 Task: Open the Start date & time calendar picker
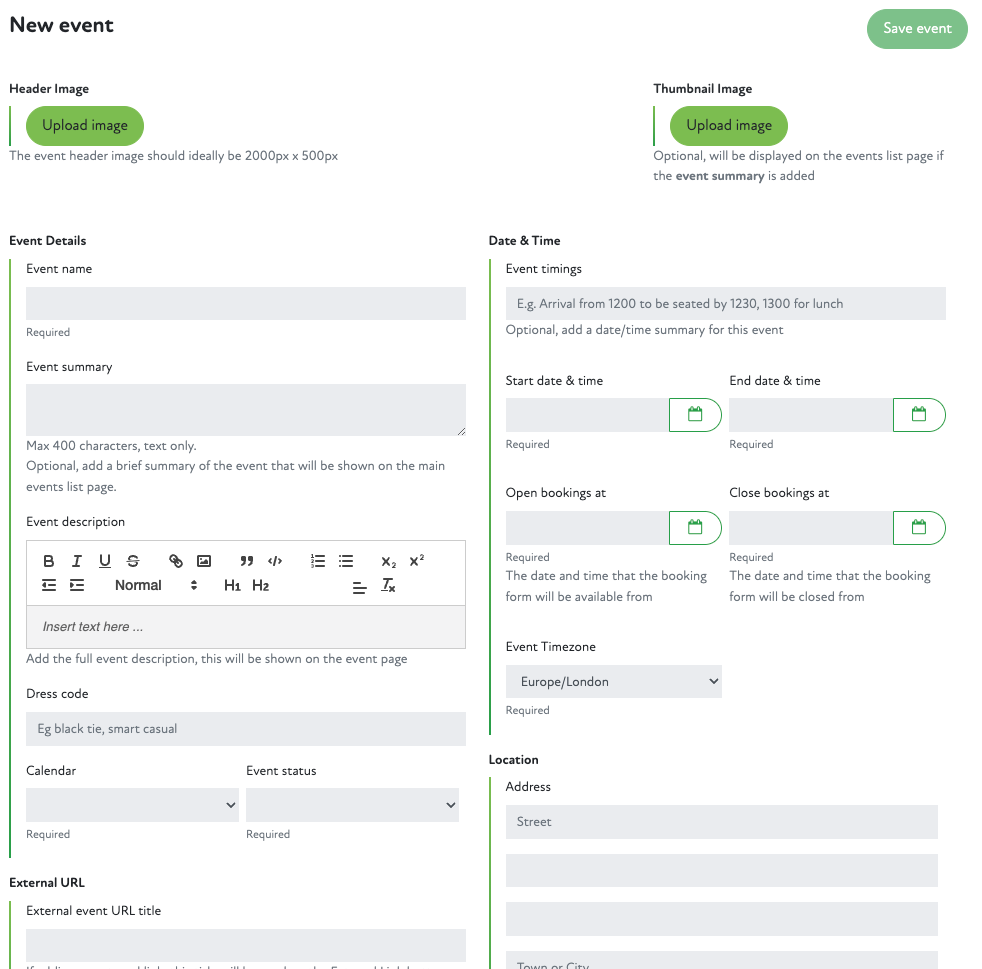click(695, 414)
